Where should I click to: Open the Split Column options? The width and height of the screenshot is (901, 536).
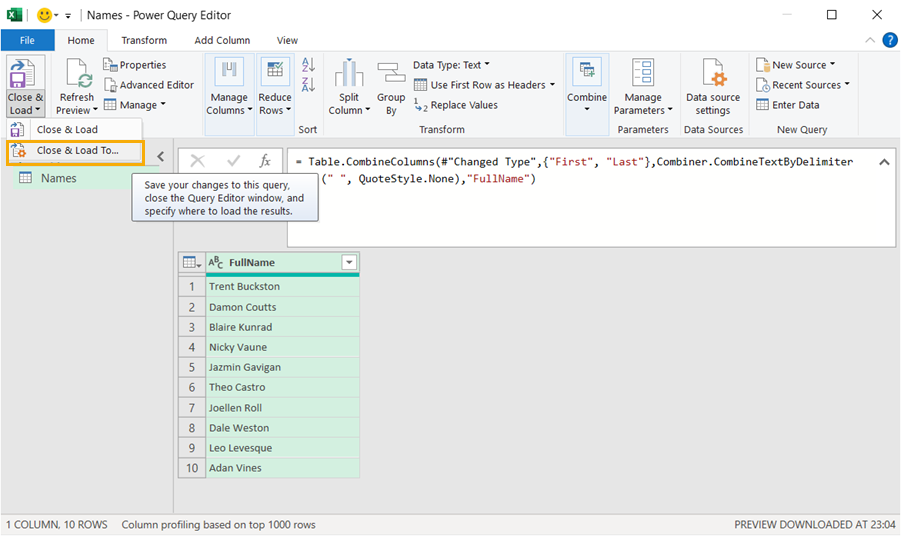coord(349,86)
